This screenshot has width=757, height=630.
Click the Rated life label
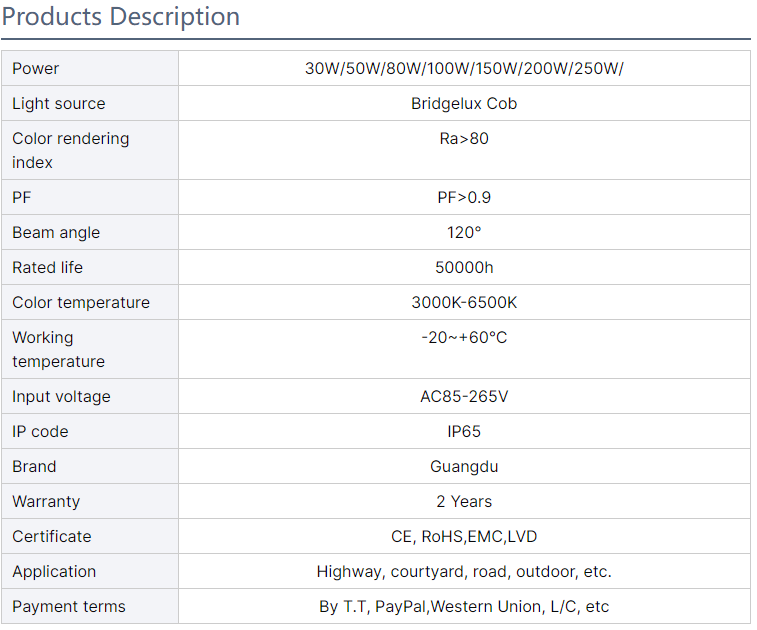pyautogui.click(x=48, y=268)
